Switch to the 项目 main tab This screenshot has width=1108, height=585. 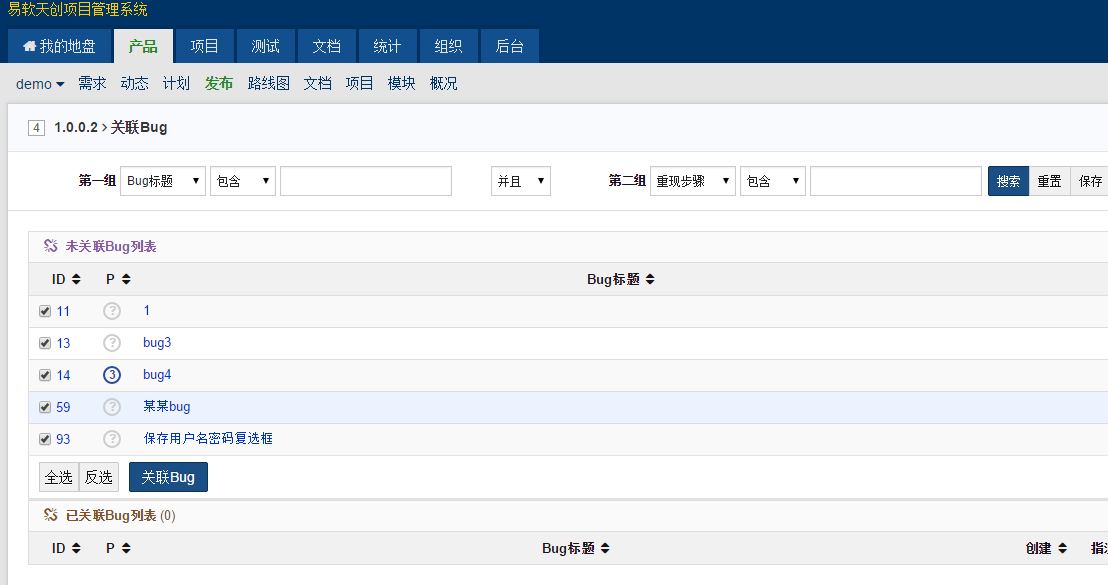[204, 47]
